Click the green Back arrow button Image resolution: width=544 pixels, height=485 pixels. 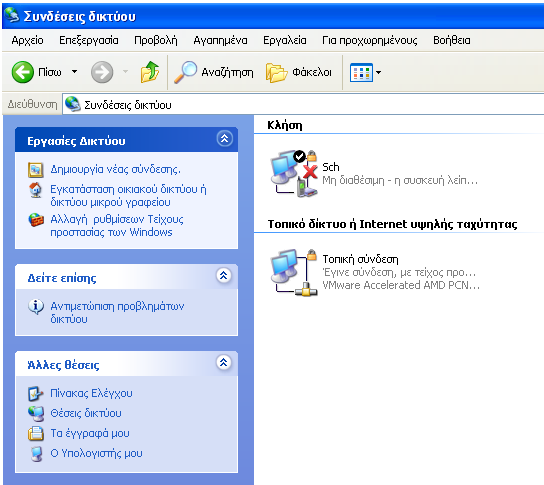click(x=23, y=72)
